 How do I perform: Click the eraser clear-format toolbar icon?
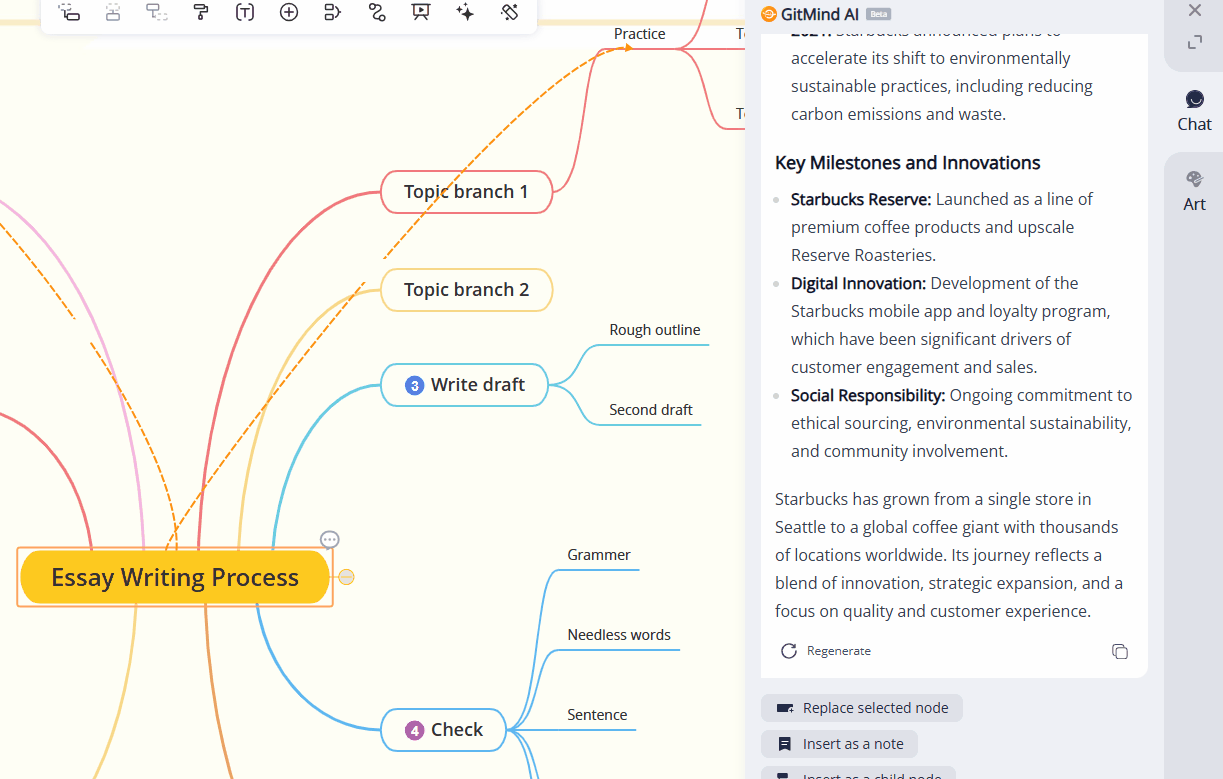pos(509,12)
